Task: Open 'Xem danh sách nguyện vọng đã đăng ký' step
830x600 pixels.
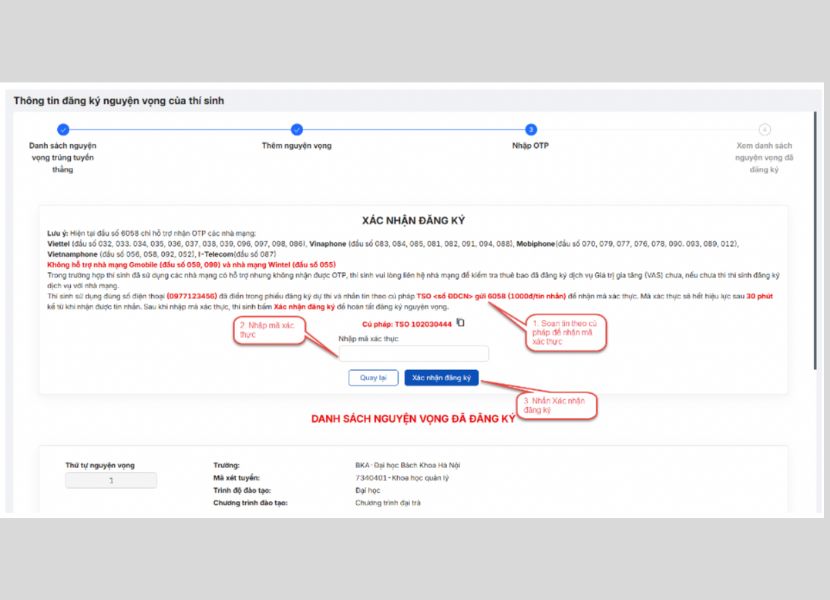Action: [765, 157]
